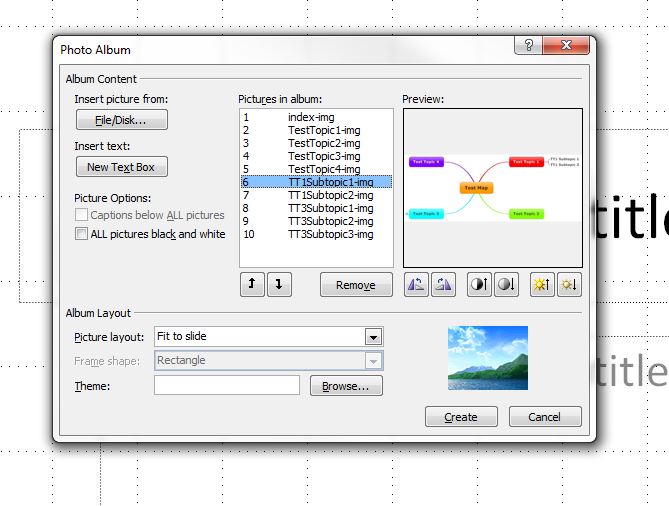Choose TT3Subtopic3-img from album list
Viewport: 669px width, 506px height.
[x=330, y=234]
